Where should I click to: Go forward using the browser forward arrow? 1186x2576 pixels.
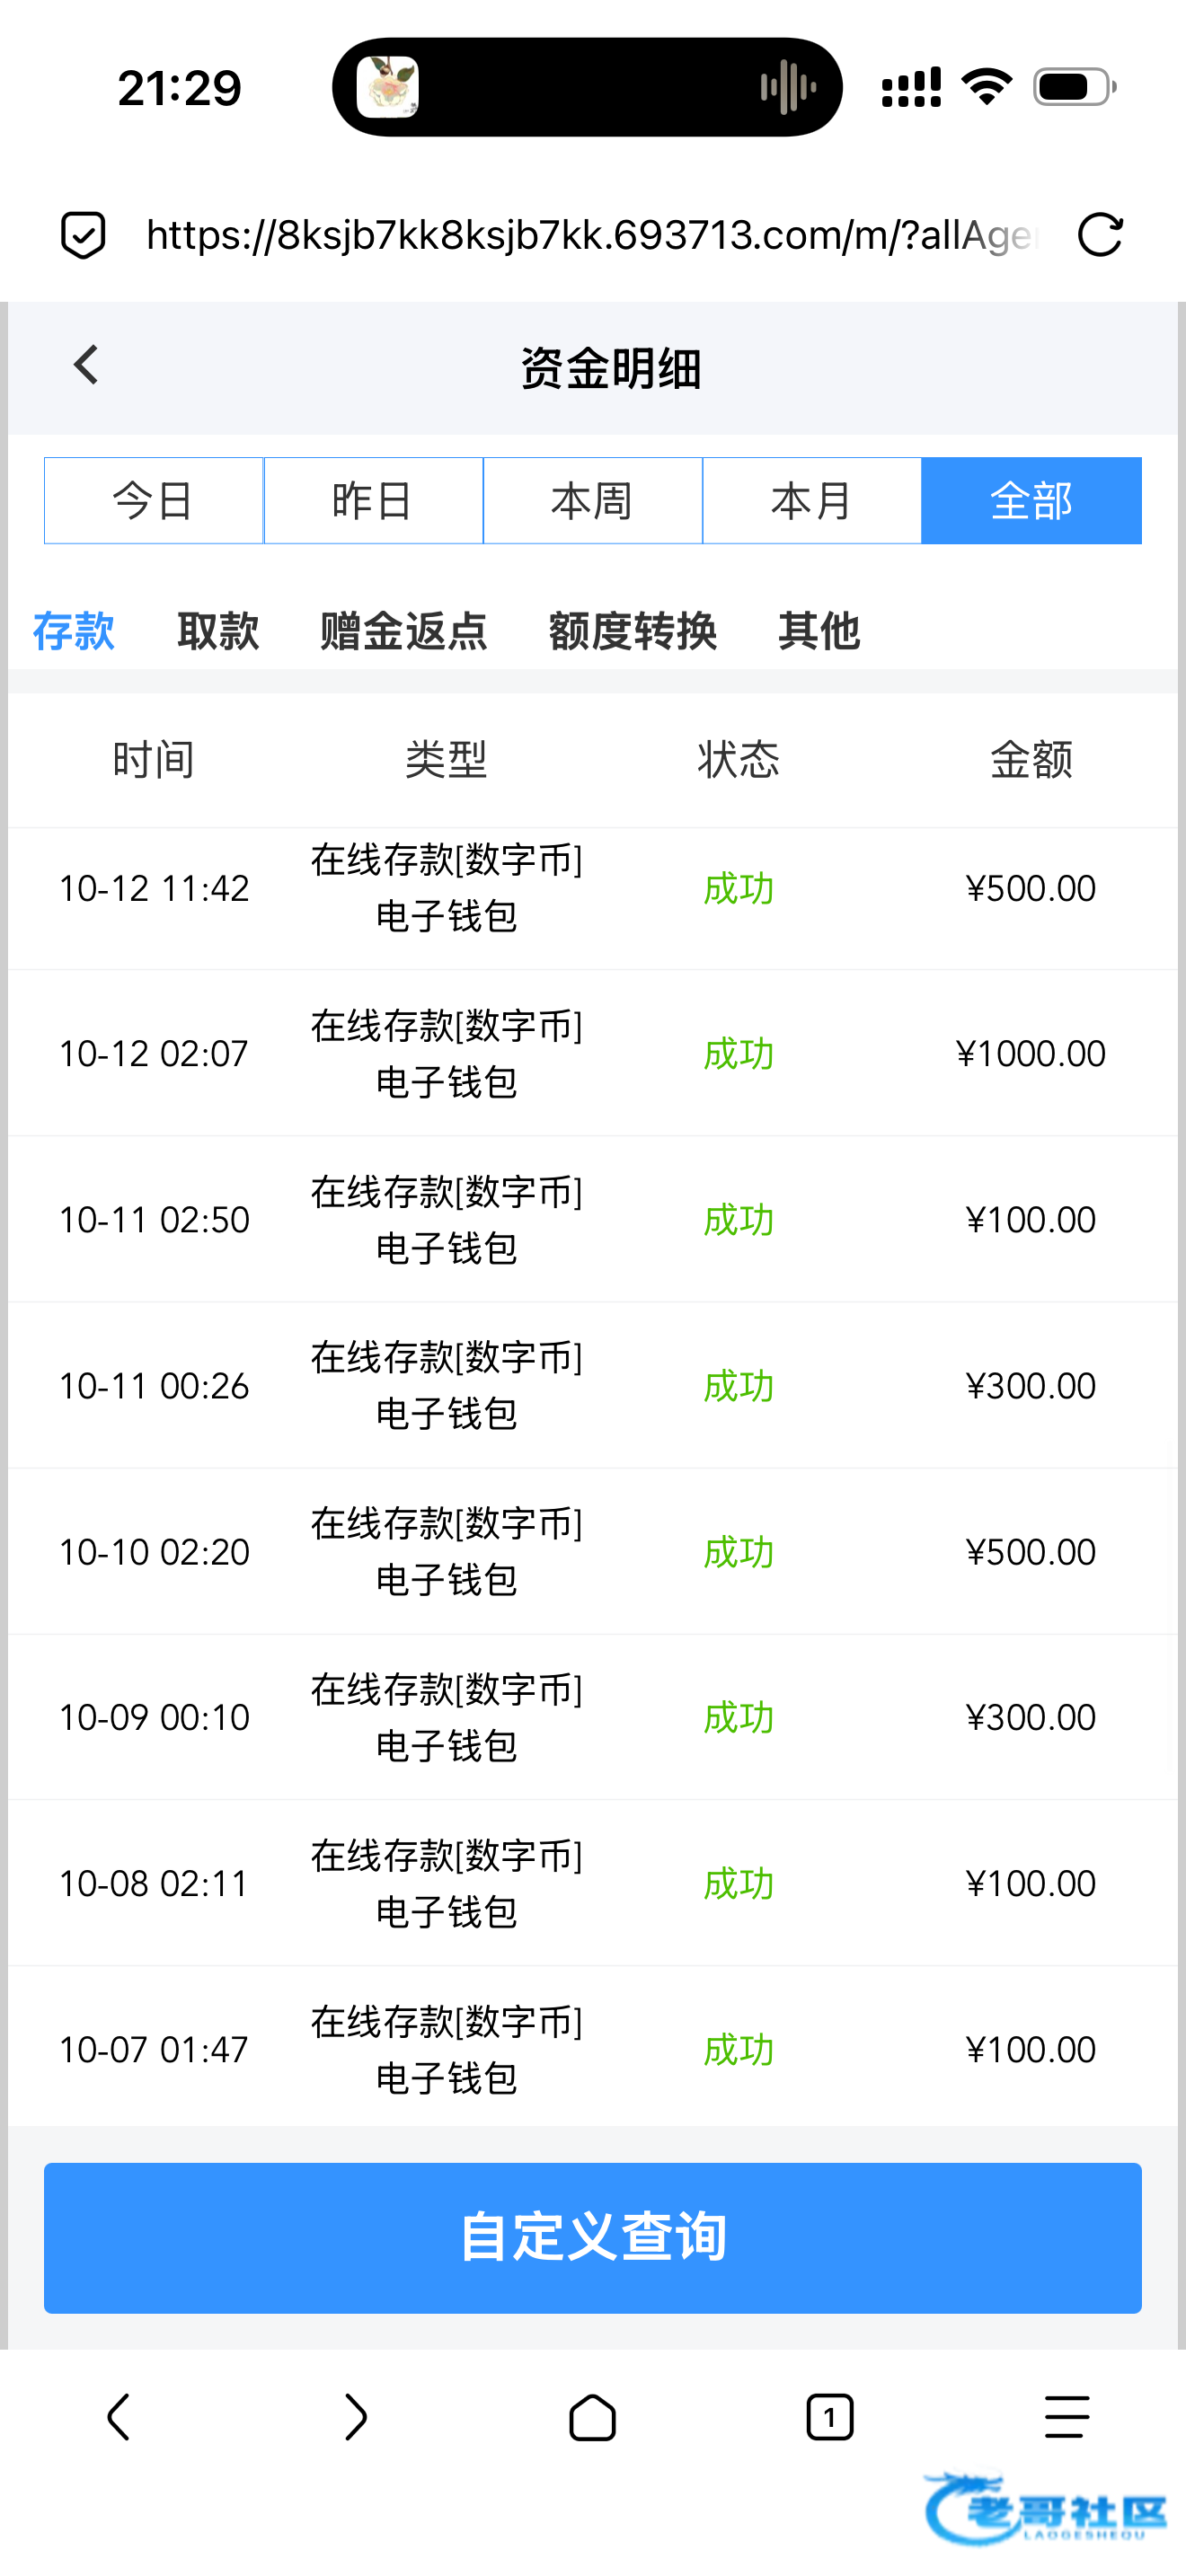355,2418
